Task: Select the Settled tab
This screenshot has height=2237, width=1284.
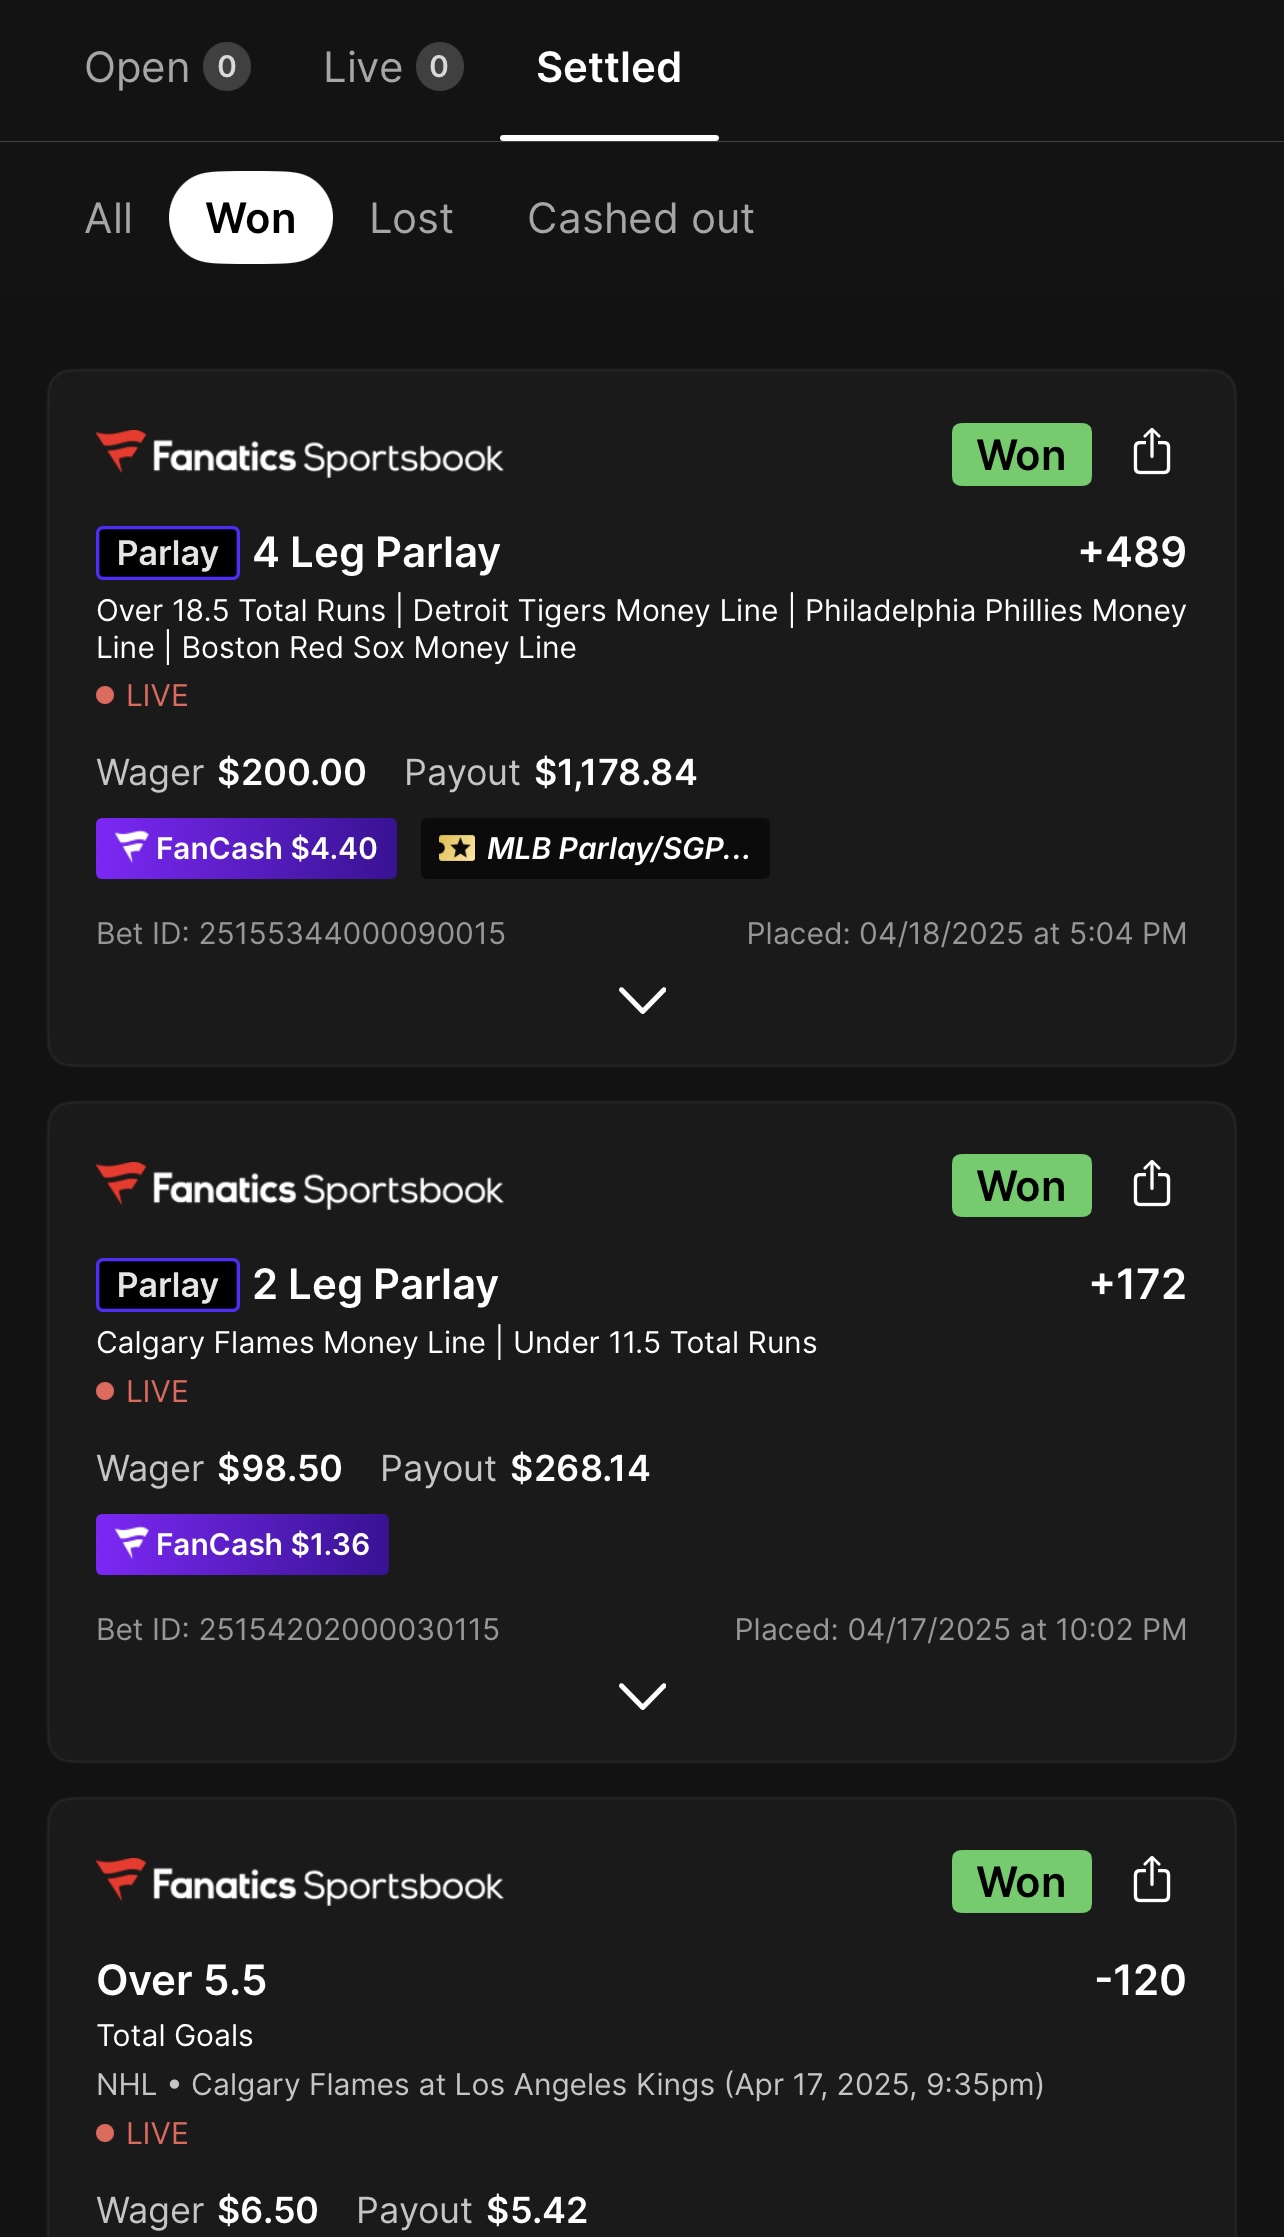Action: pyautogui.click(x=609, y=68)
